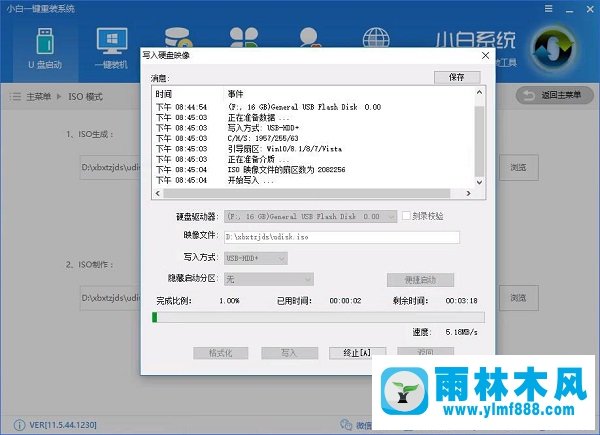Click the log horizontal scroll left arrow

(158, 194)
